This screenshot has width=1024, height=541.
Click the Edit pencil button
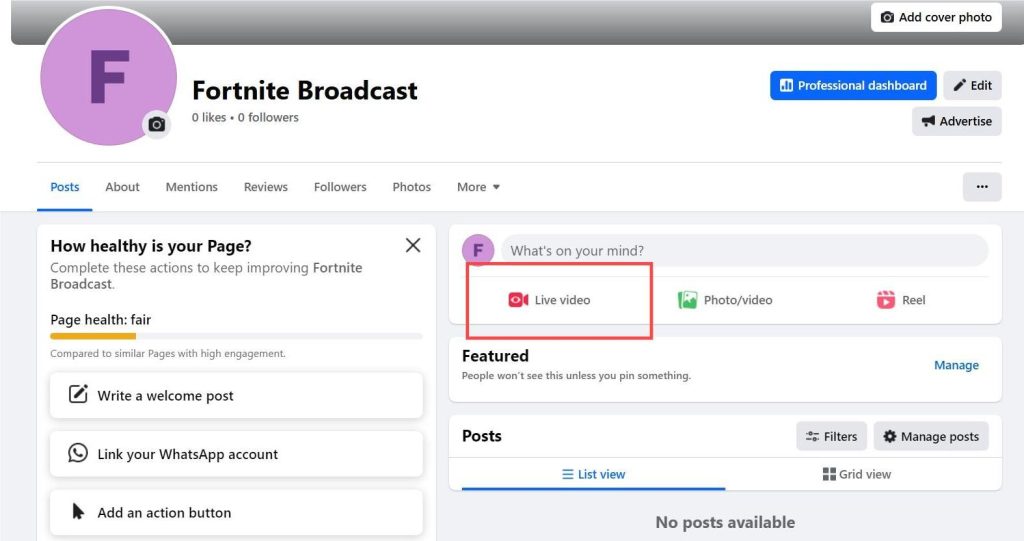point(972,86)
